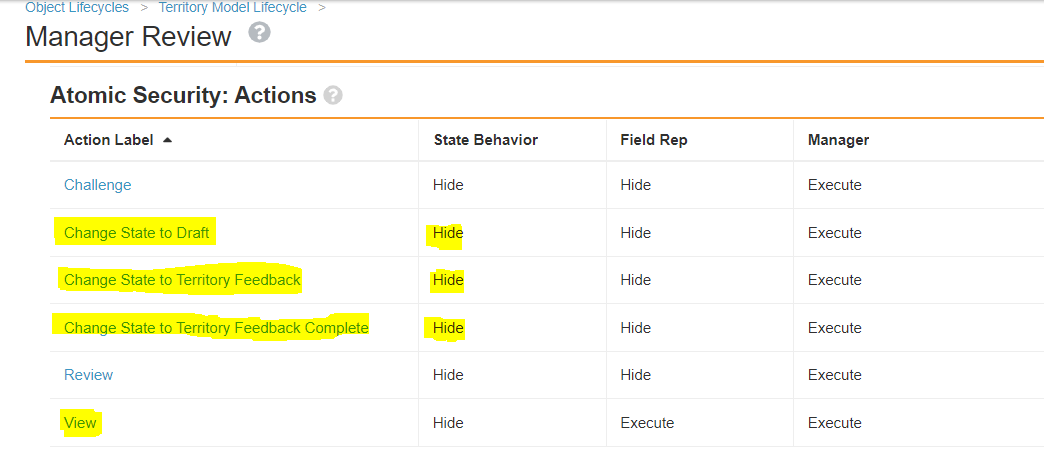
Task: Go to Territory Model Lifecycle breadcrumb
Action: click(x=232, y=8)
